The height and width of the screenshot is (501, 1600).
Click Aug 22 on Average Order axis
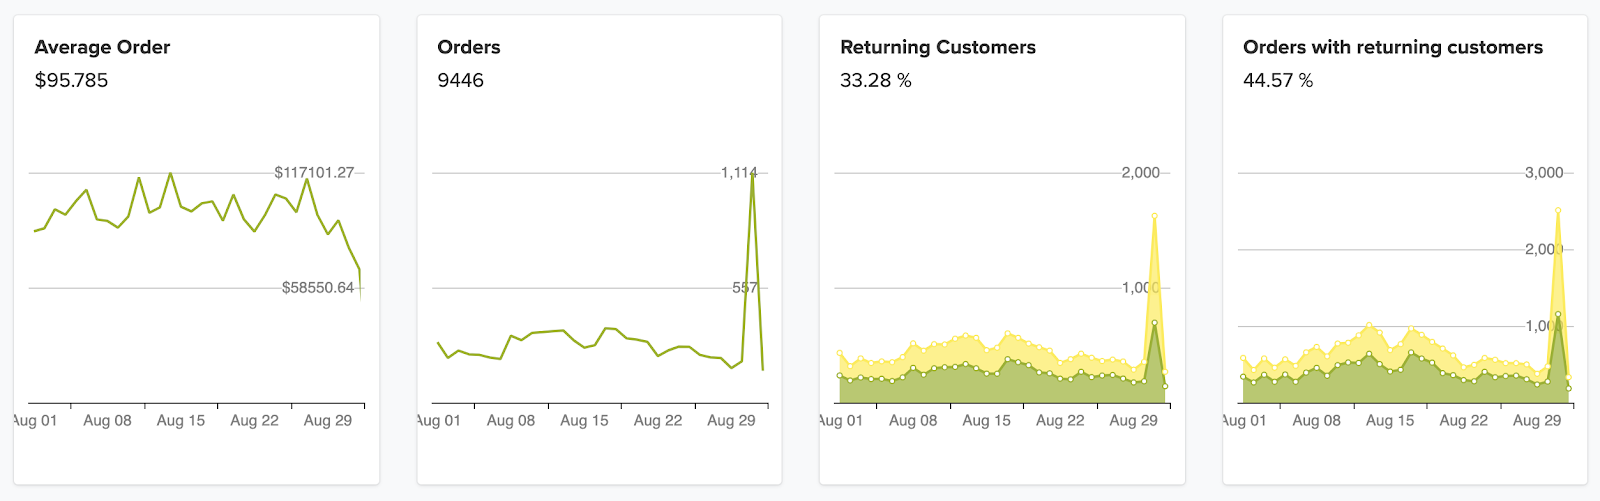click(254, 421)
